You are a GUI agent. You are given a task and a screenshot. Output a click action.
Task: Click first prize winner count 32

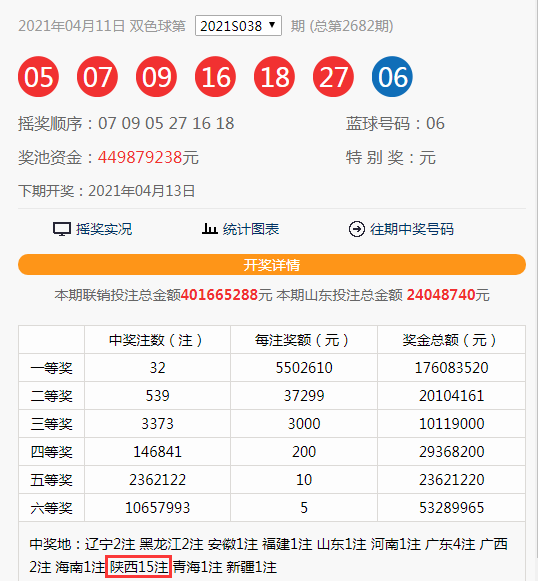157,368
